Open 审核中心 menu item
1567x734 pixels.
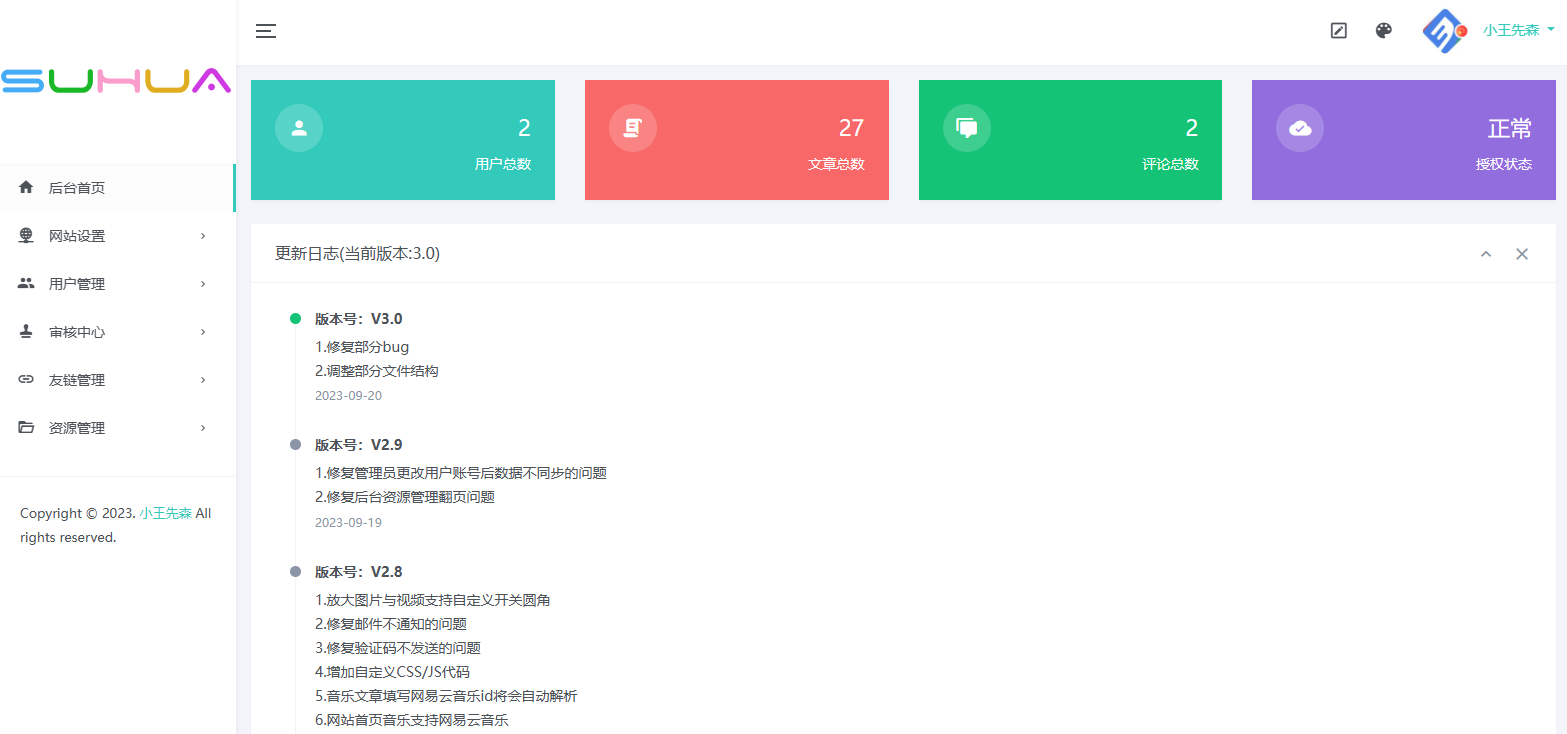tap(77, 332)
